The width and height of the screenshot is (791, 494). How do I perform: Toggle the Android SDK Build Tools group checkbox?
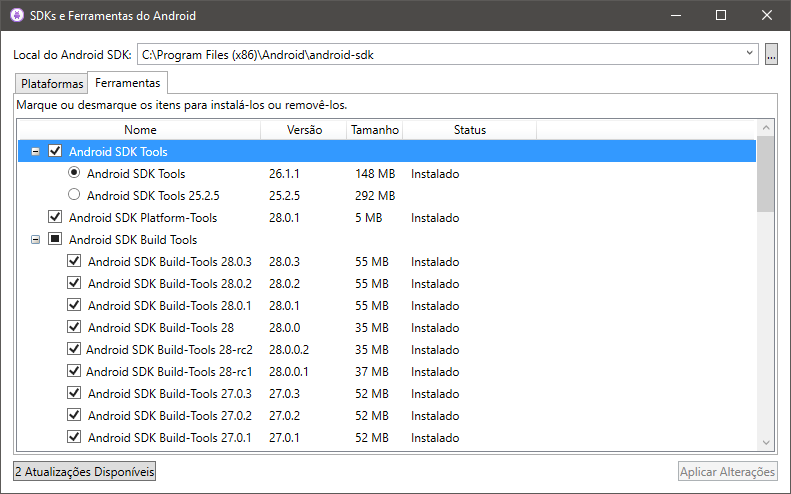tap(55, 239)
